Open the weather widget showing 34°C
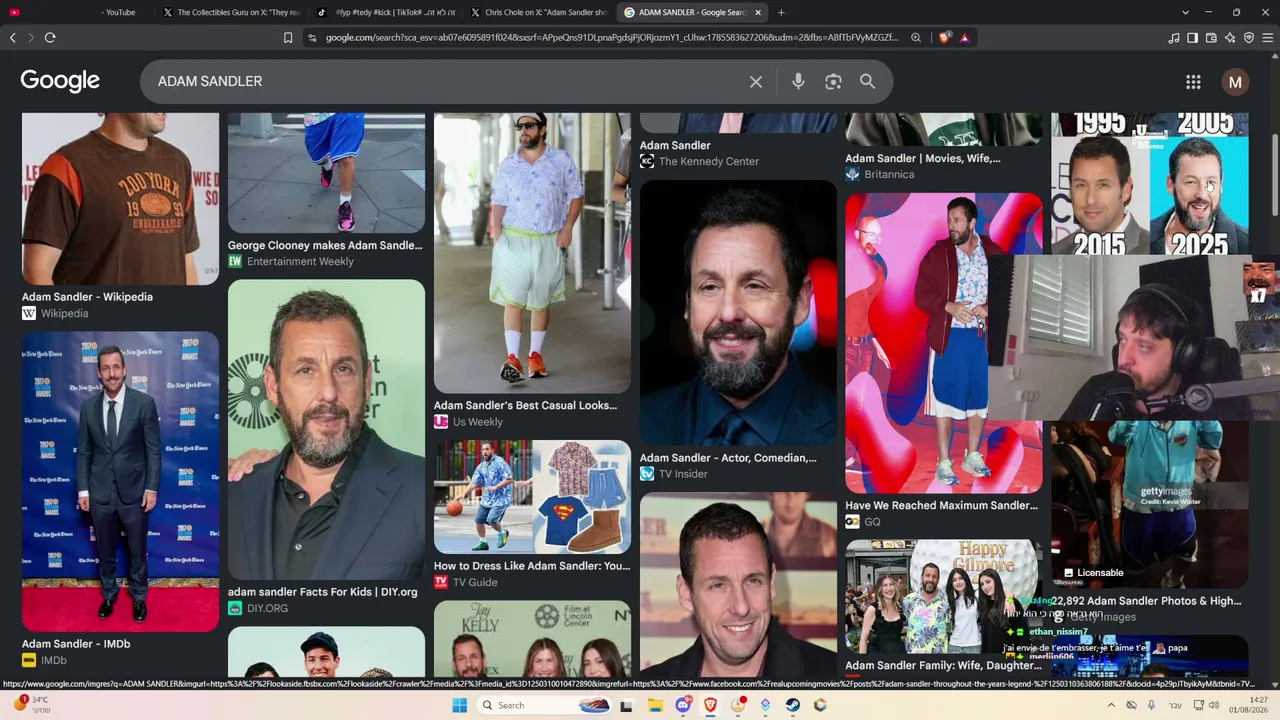The image size is (1280, 720). (30, 704)
